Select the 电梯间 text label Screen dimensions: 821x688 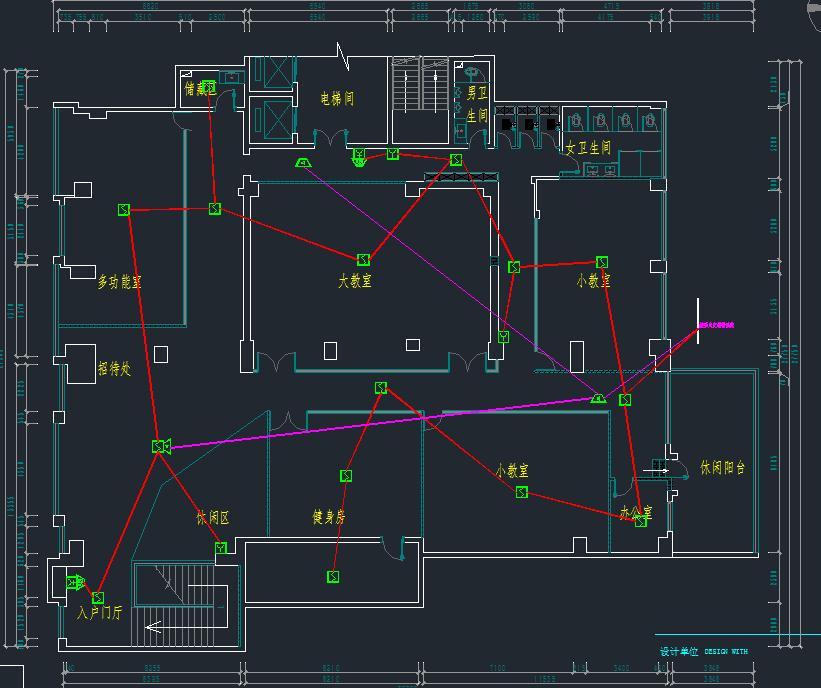[337, 99]
